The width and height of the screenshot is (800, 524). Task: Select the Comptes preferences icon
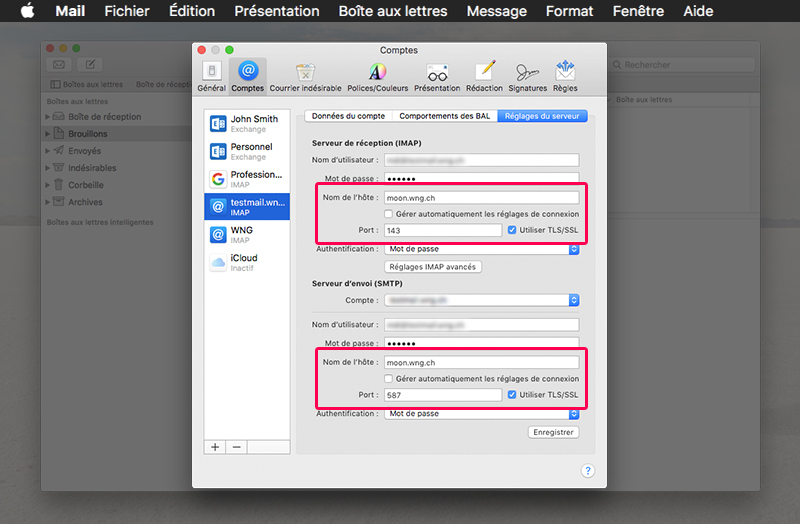[247, 77]
